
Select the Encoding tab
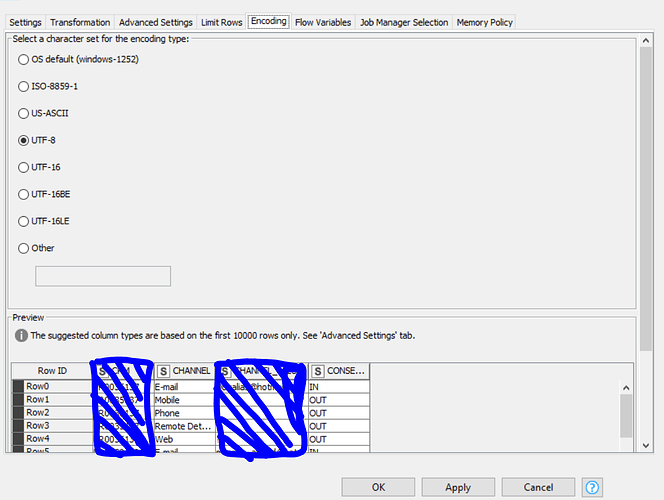click(x=268, y=21)
